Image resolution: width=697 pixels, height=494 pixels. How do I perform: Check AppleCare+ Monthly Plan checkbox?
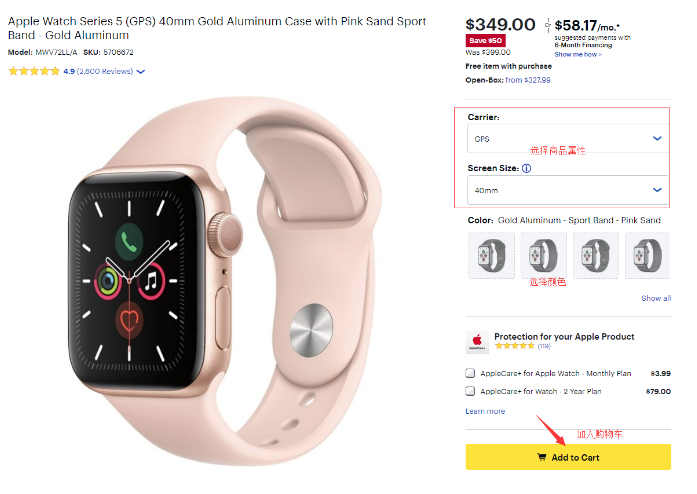click(470, 373)
